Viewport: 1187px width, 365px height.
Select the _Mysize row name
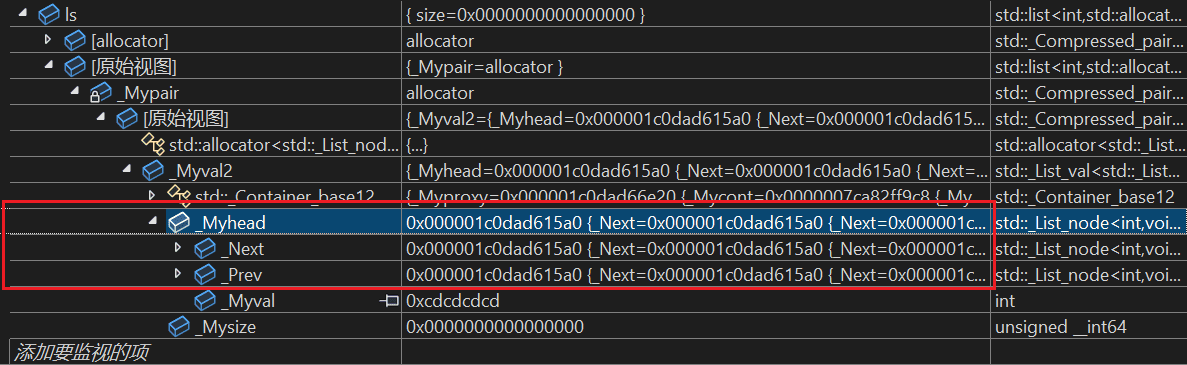click(x=226, y=327)
